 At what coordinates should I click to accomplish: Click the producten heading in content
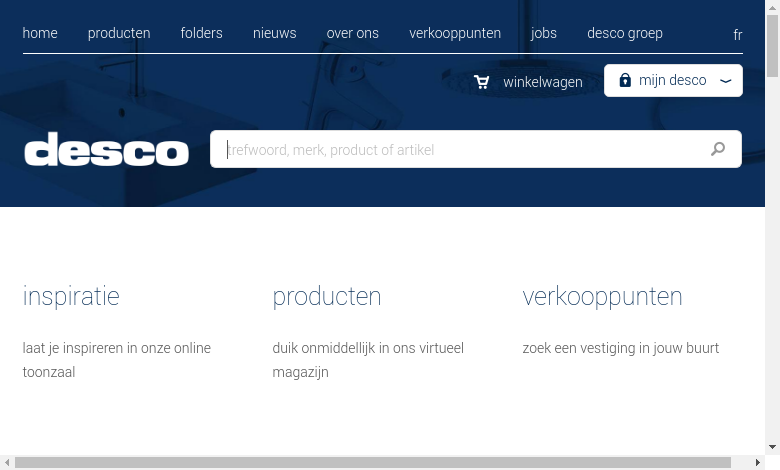(327, 296)
